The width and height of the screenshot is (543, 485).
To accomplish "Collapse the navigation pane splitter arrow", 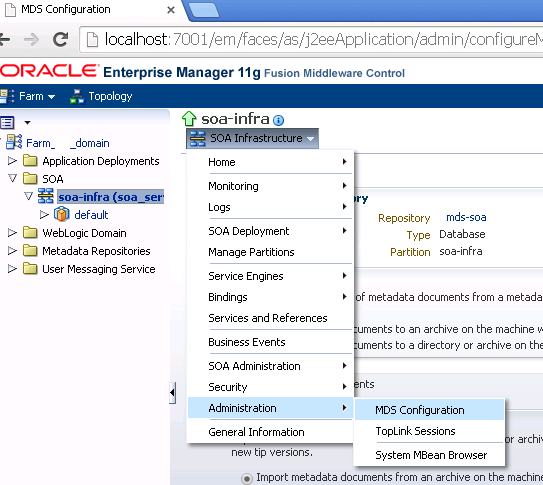I will coord(172,393).
